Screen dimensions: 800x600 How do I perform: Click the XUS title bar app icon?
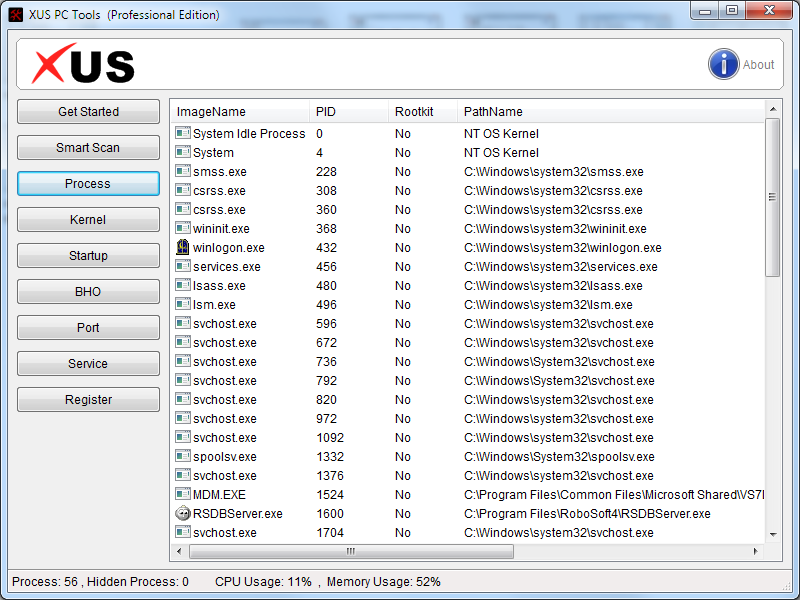coord(16,15)
